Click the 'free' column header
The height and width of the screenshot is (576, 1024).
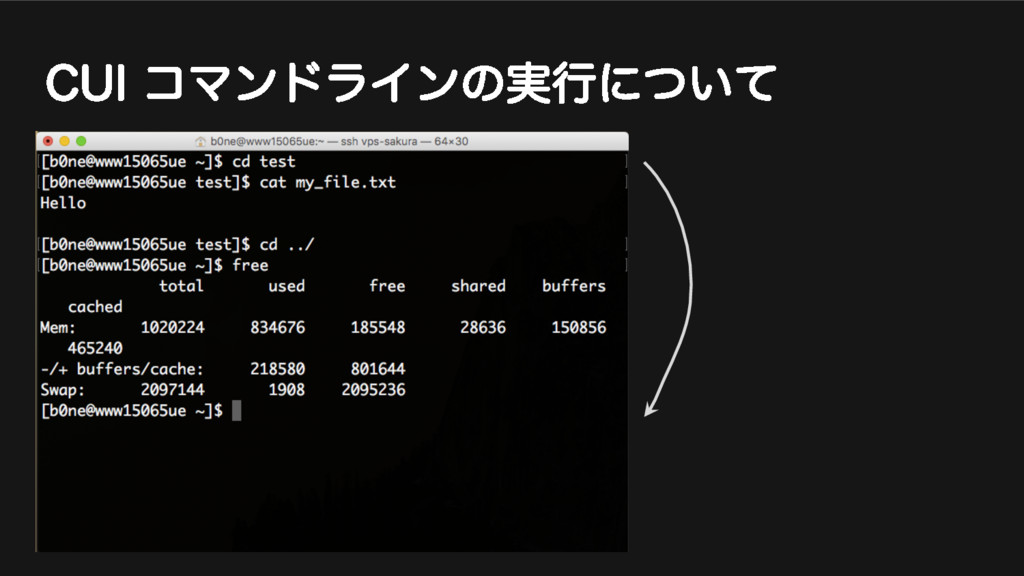point(387,286)
